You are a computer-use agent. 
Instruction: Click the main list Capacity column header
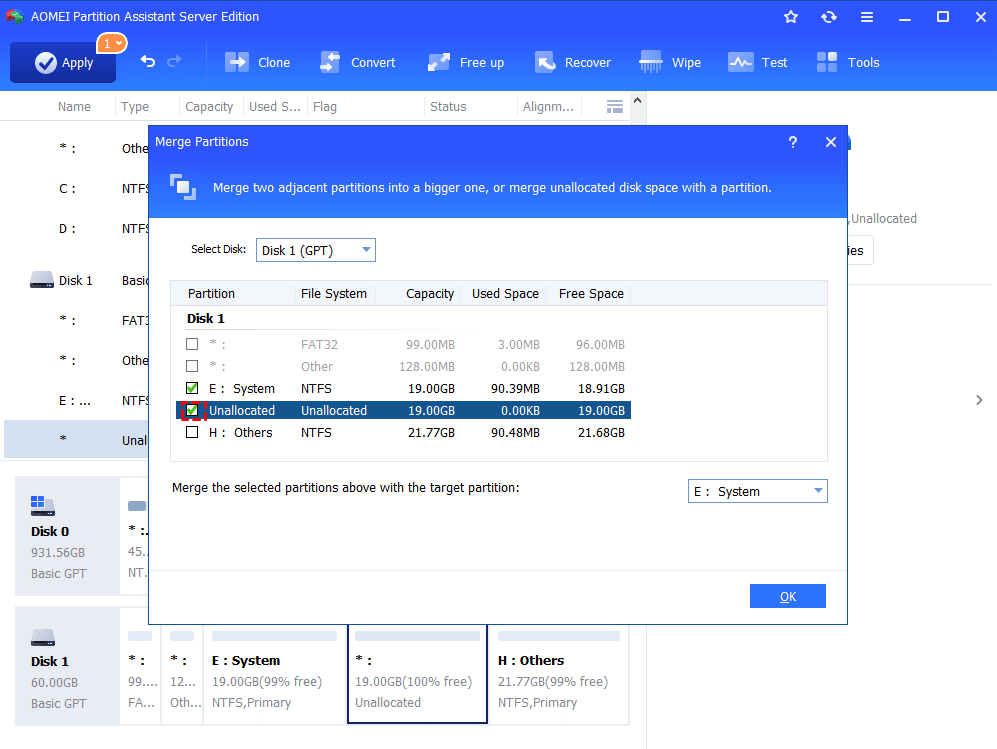point(209,107)
